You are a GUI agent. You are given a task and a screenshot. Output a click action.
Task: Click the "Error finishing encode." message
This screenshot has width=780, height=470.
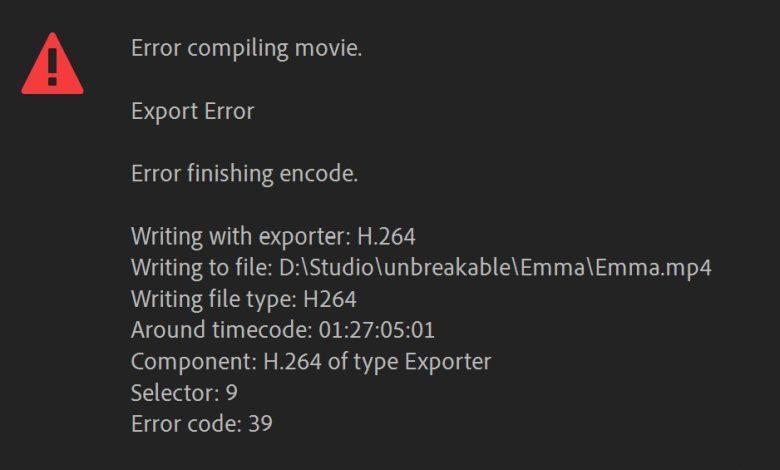coord(244,173)
